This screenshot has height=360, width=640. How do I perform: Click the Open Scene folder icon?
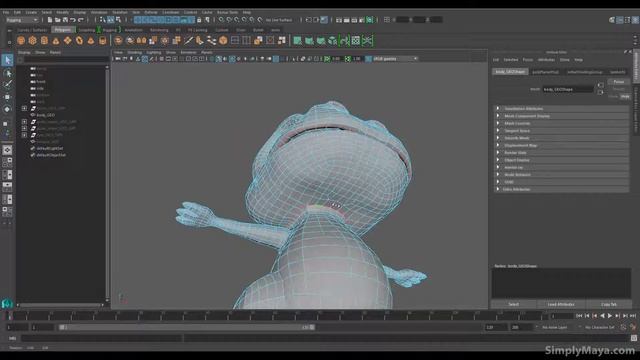pyautogui.click(x=58, y=20)
